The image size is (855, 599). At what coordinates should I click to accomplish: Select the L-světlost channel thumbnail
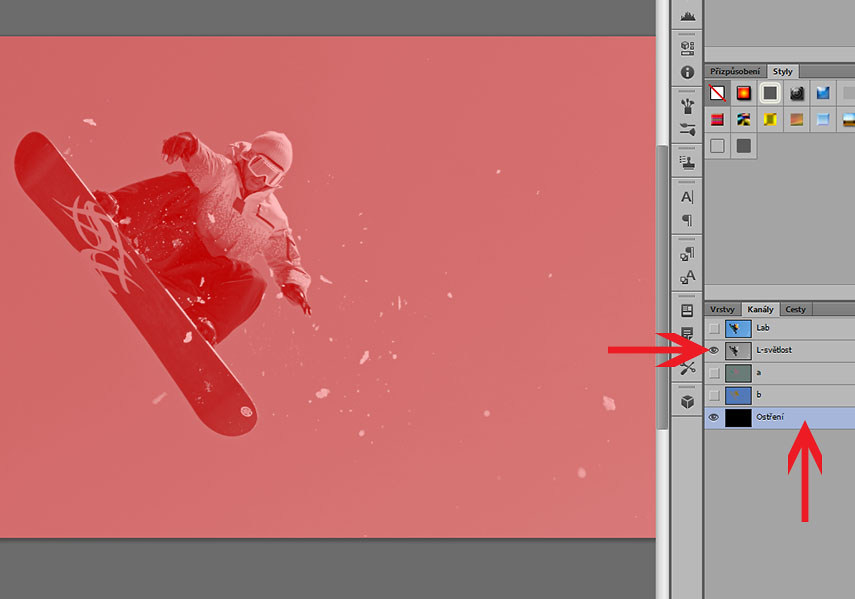[738, 350]
